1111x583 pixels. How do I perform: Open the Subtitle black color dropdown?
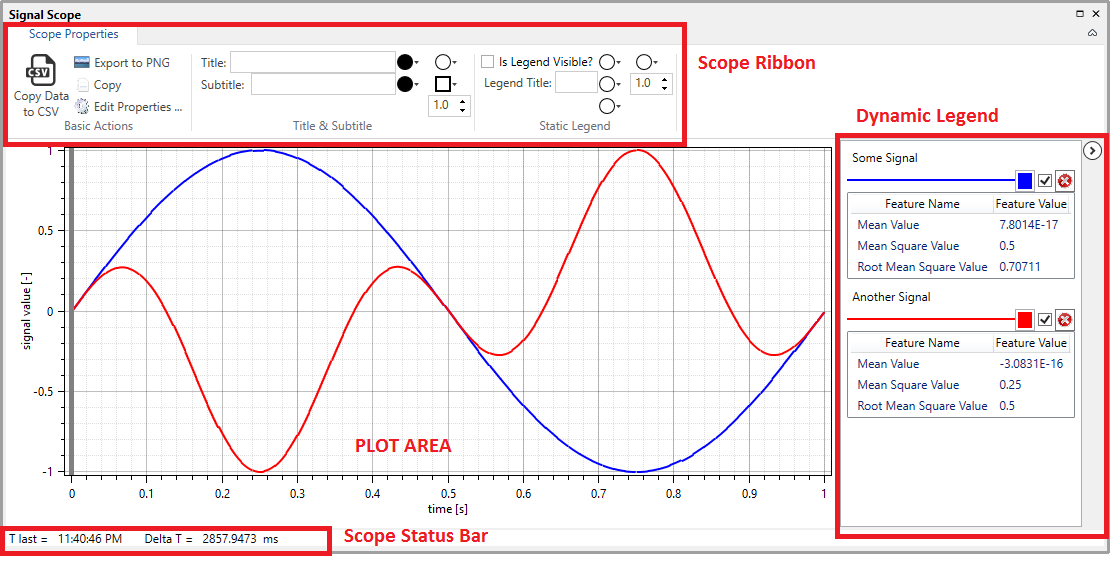click(x=408, y=84)
